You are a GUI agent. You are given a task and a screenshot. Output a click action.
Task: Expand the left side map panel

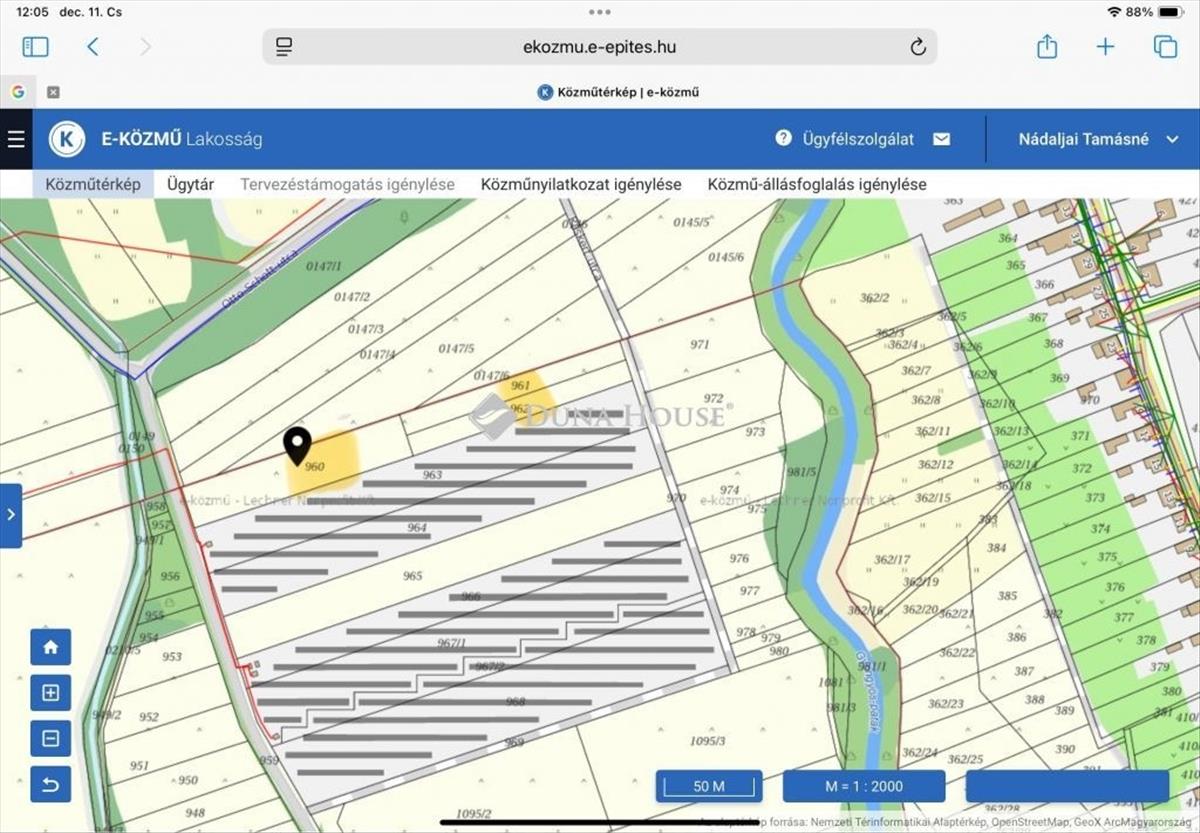(x=11, y=515)
